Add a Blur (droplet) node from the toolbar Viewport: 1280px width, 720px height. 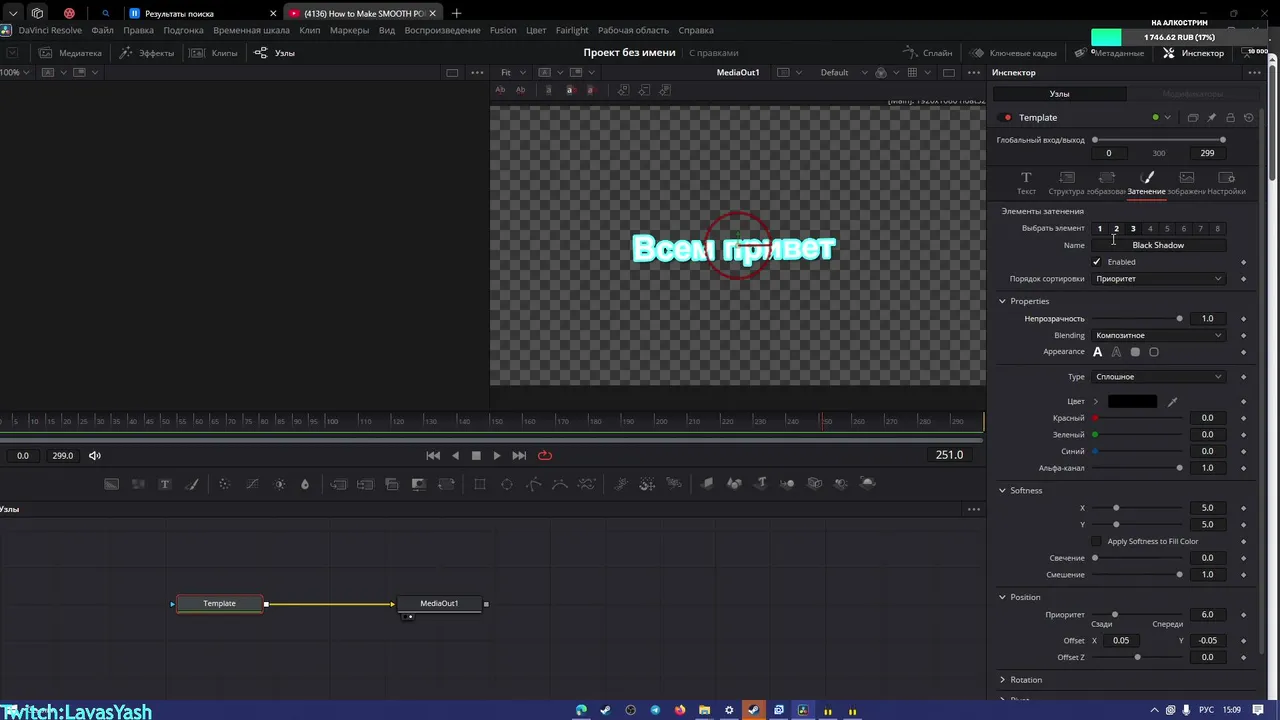(x=305, y=484)
